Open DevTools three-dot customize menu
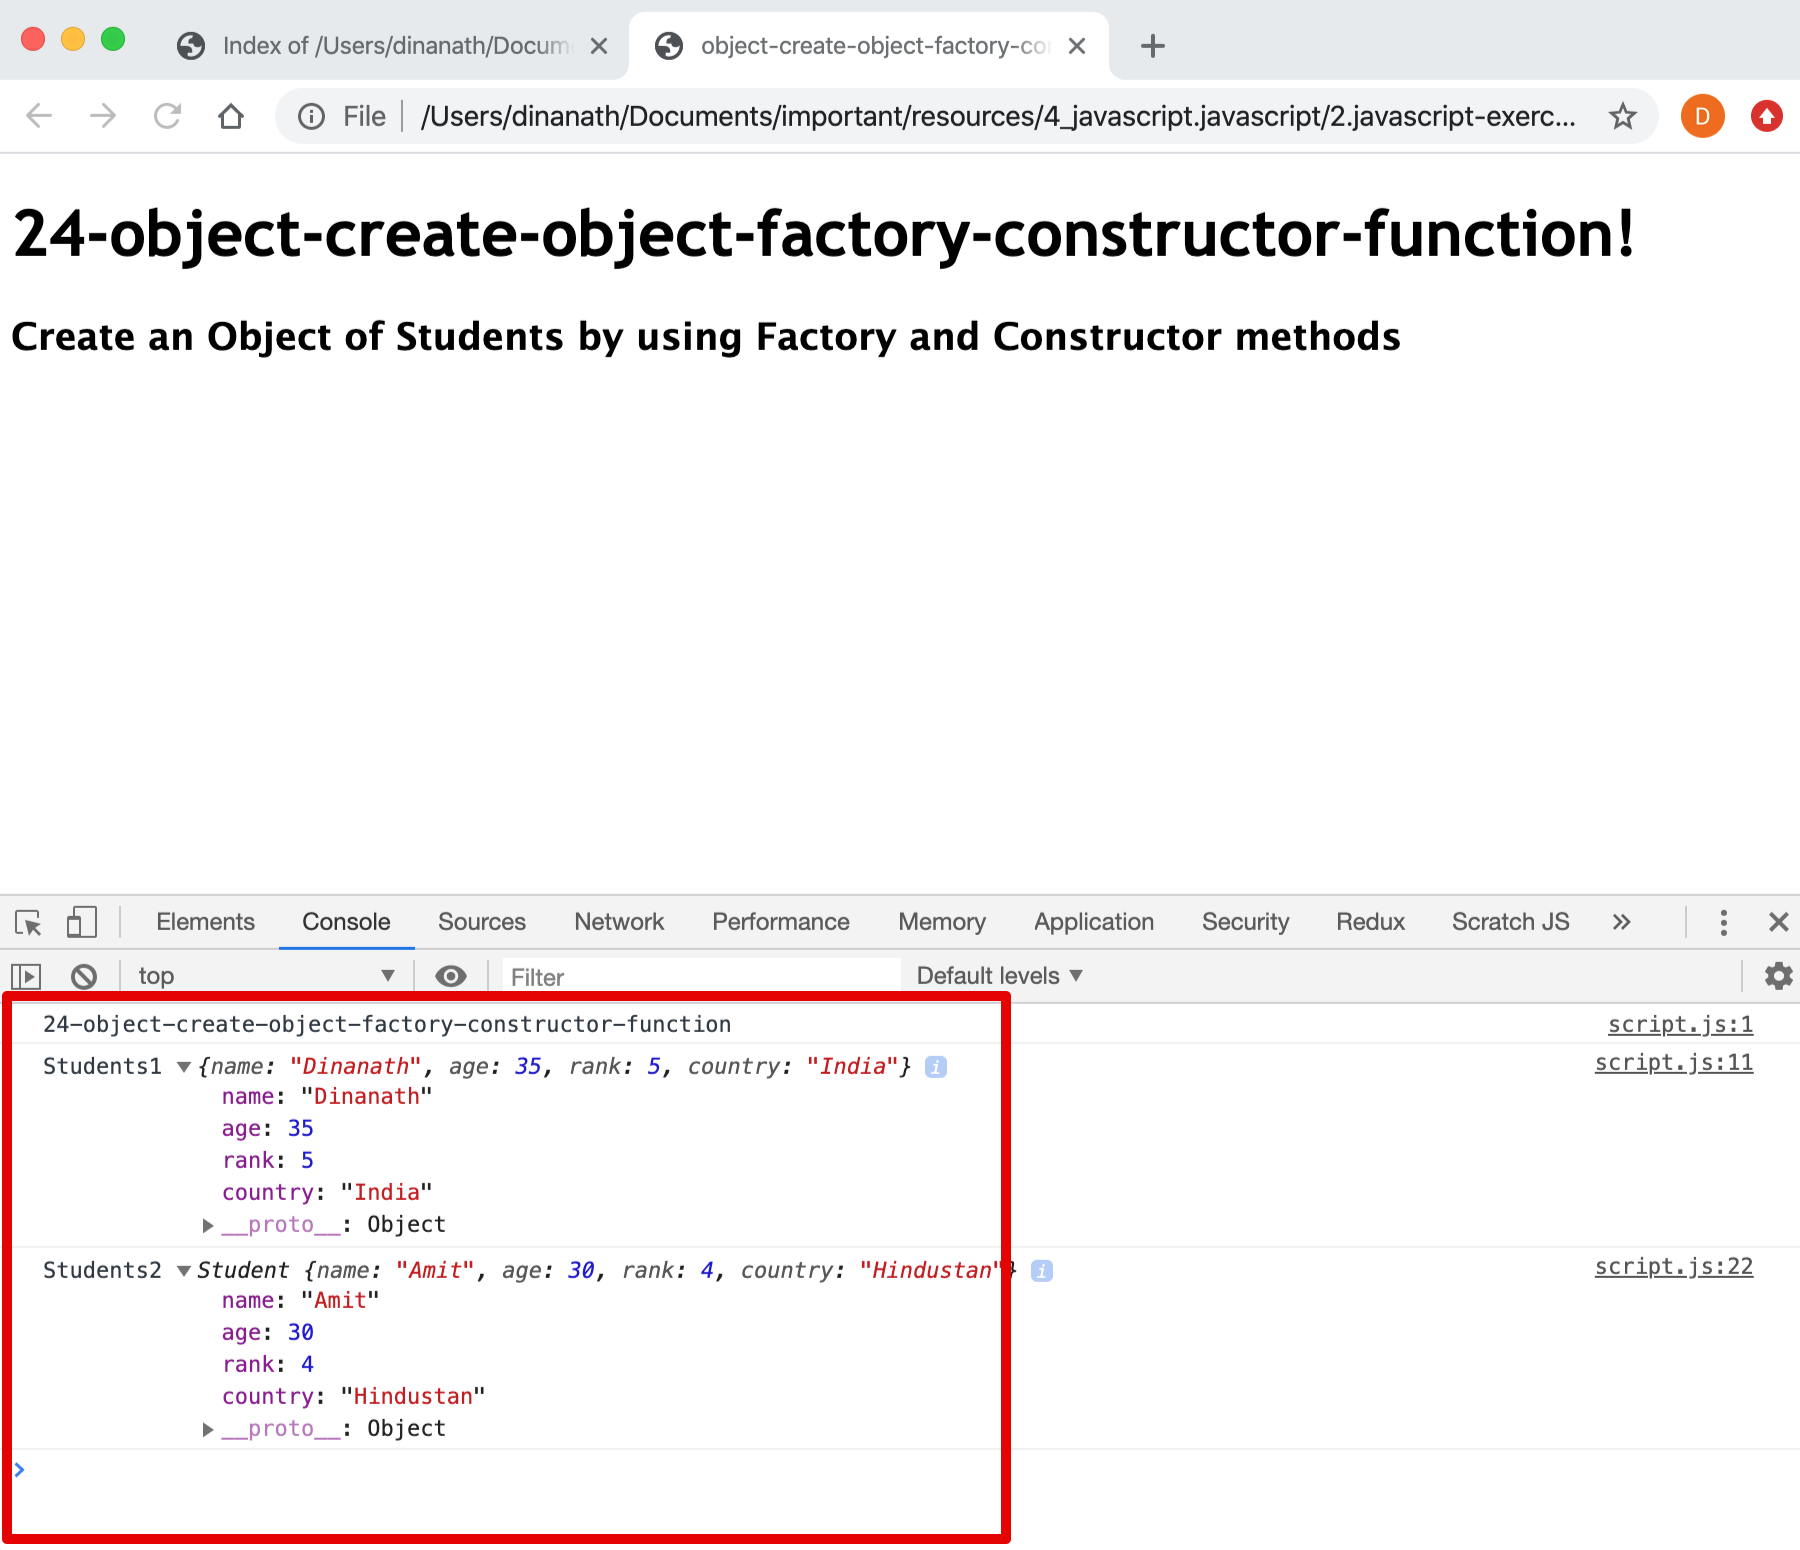The image size is (1800, 1550). click(x=1723, y=922)
